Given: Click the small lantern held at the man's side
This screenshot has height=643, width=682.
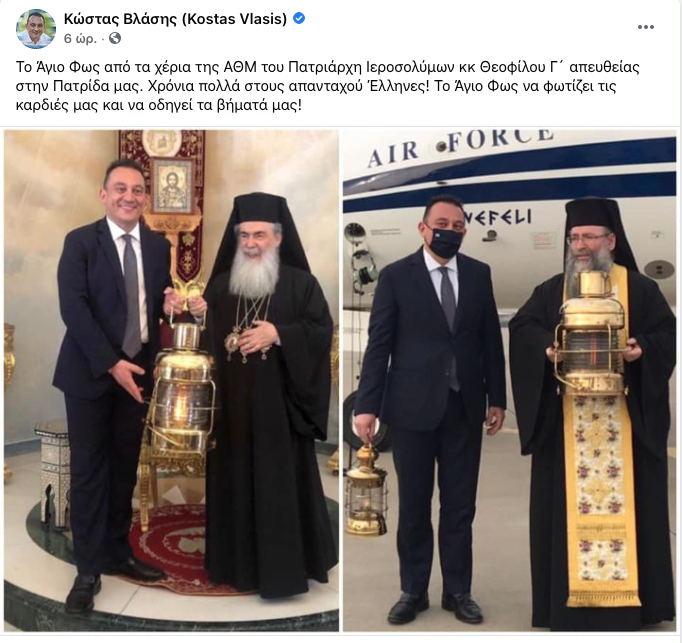Looking at the screenshot, I should pyautogui.click(x=366, y=489).
